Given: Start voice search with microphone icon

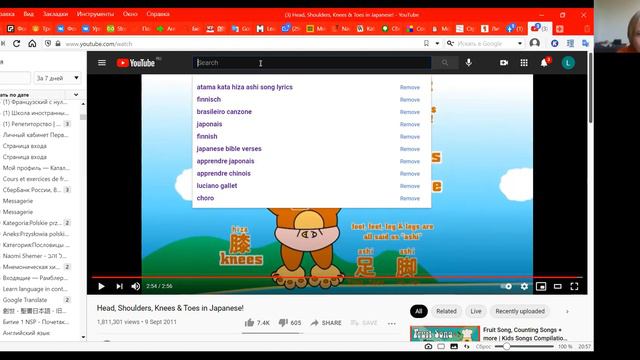Looking at the screenshot, I should [469, 62].
